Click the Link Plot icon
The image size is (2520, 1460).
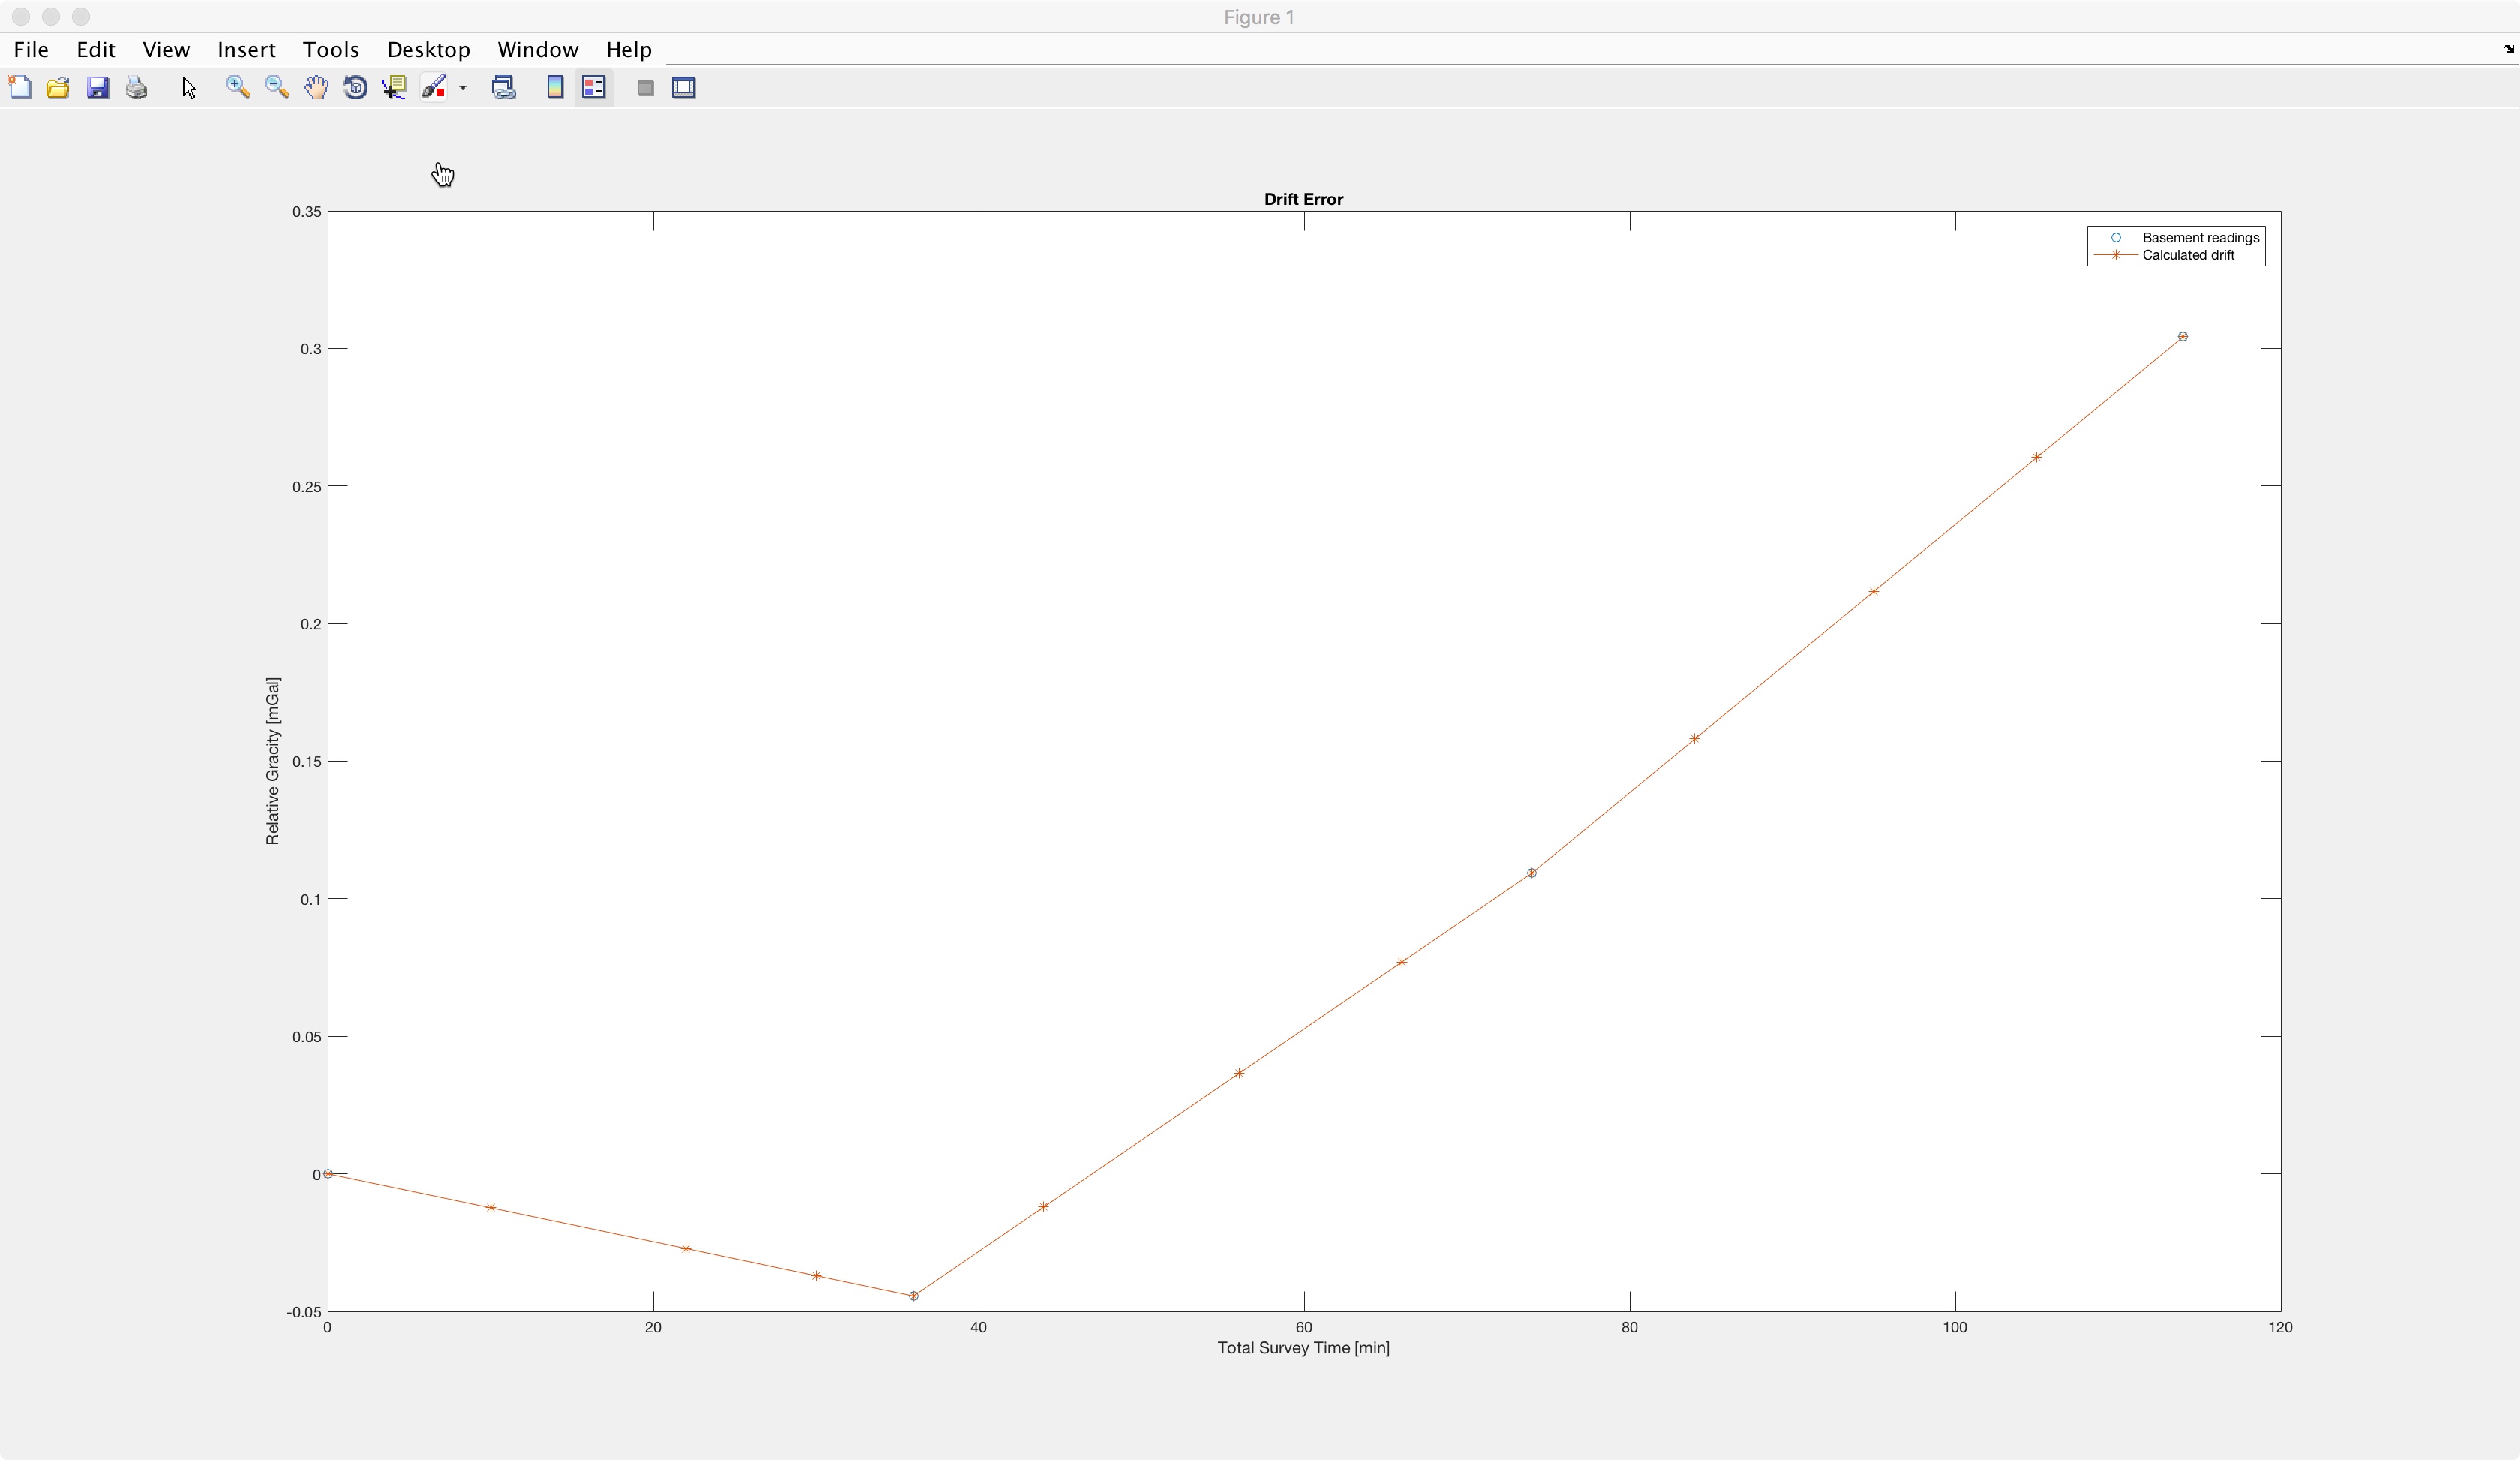tap(504, 88)
